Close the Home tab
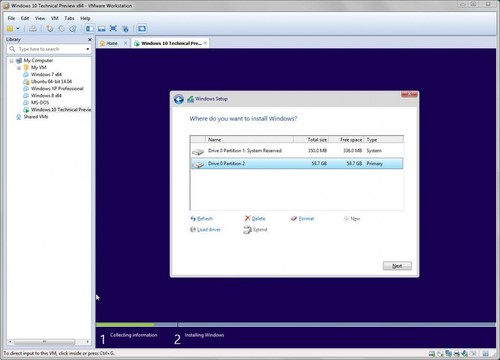The image size is (500, 360). [x=126, y=43]
